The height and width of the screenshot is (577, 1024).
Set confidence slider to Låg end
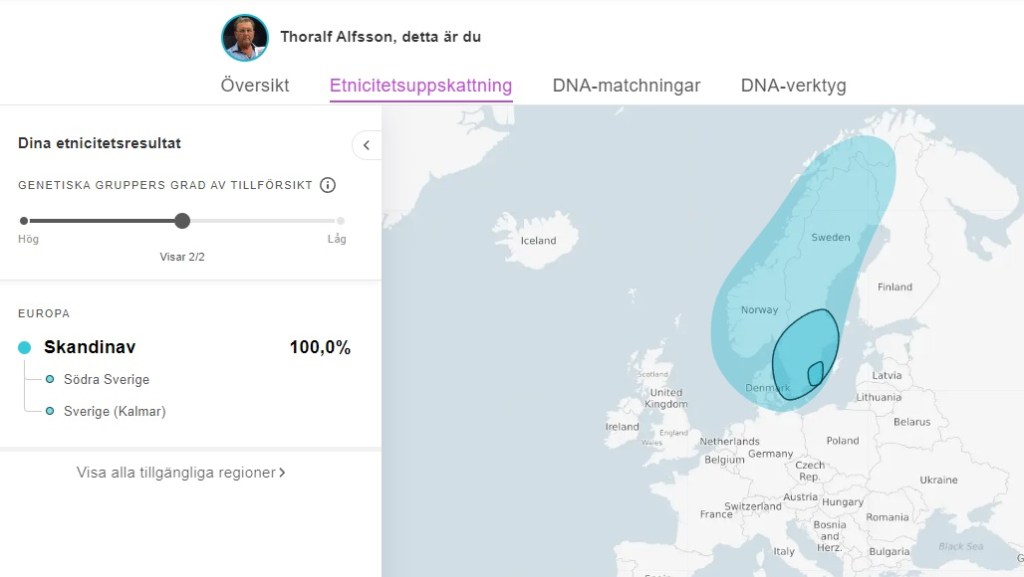coord(341,221)
